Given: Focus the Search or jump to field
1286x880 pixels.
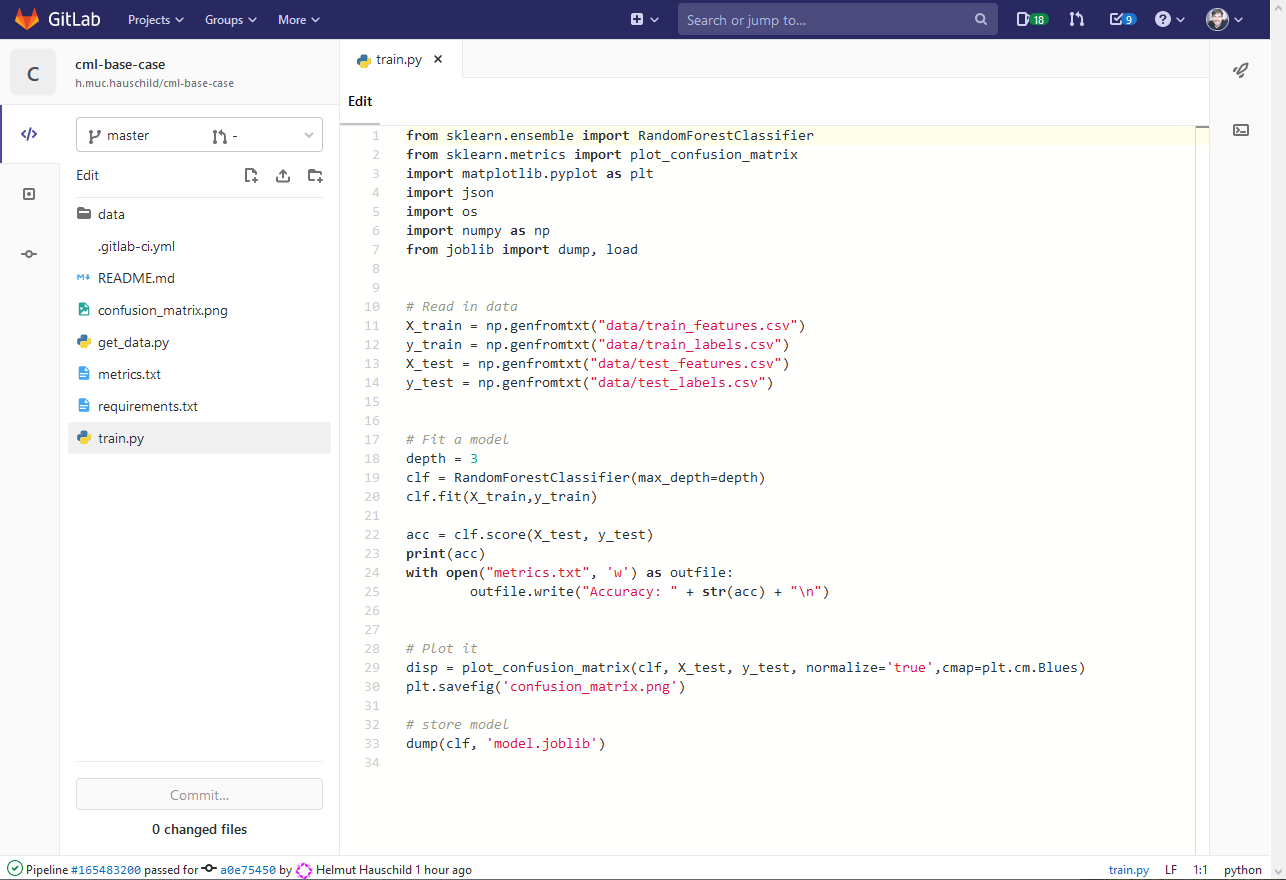Looking at the screenshot, I should (x=837, y=20).
